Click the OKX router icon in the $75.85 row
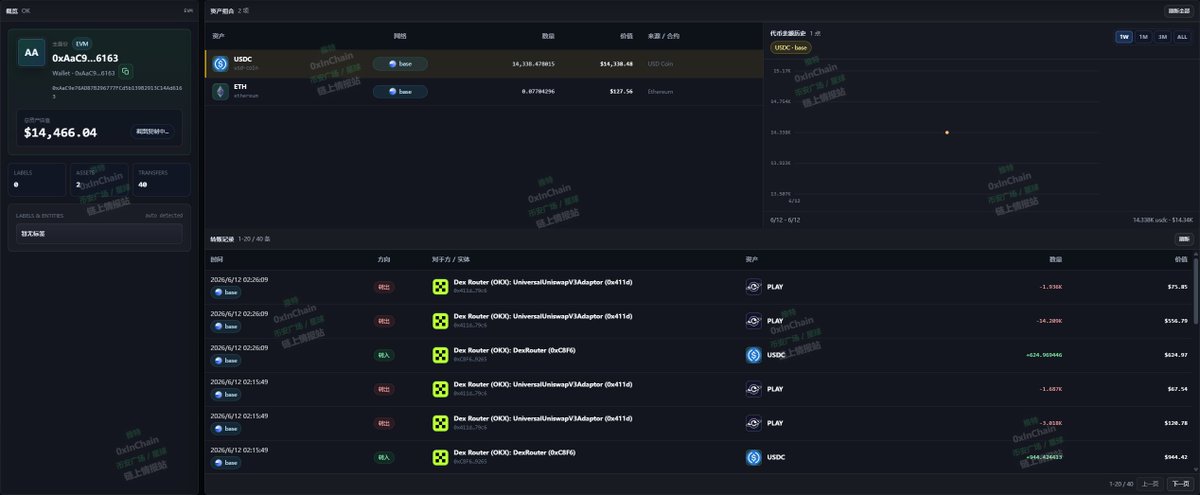 [440, 287]
